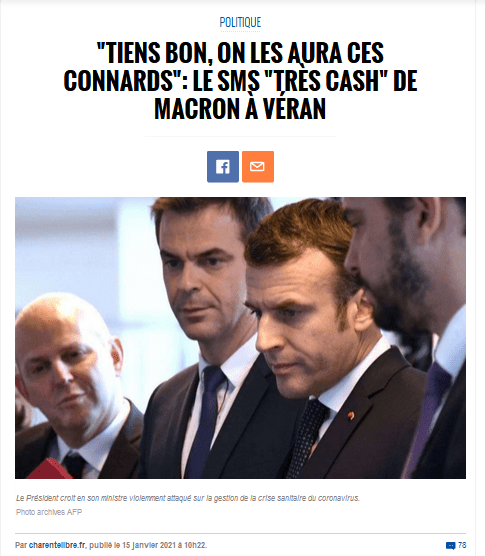The width and height of the screenshot is (485, 556).
Task: Send the article by email icon
Action: coord(258,167)
